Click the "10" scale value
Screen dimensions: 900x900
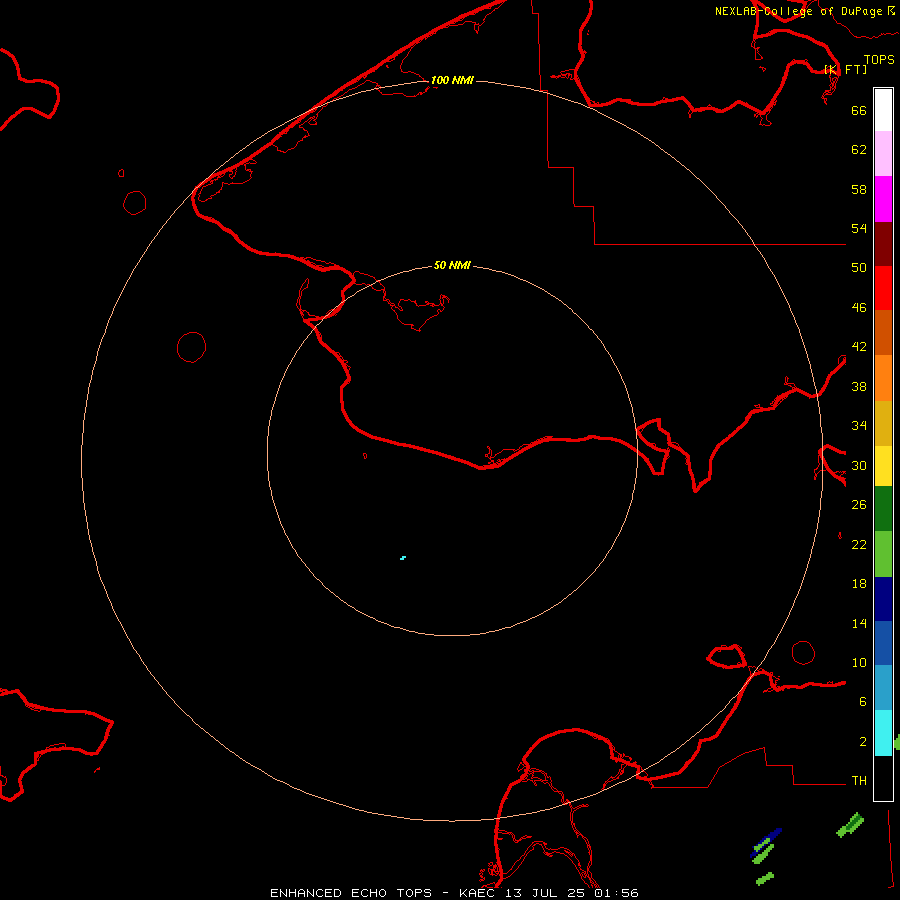[x=859, y=662]
